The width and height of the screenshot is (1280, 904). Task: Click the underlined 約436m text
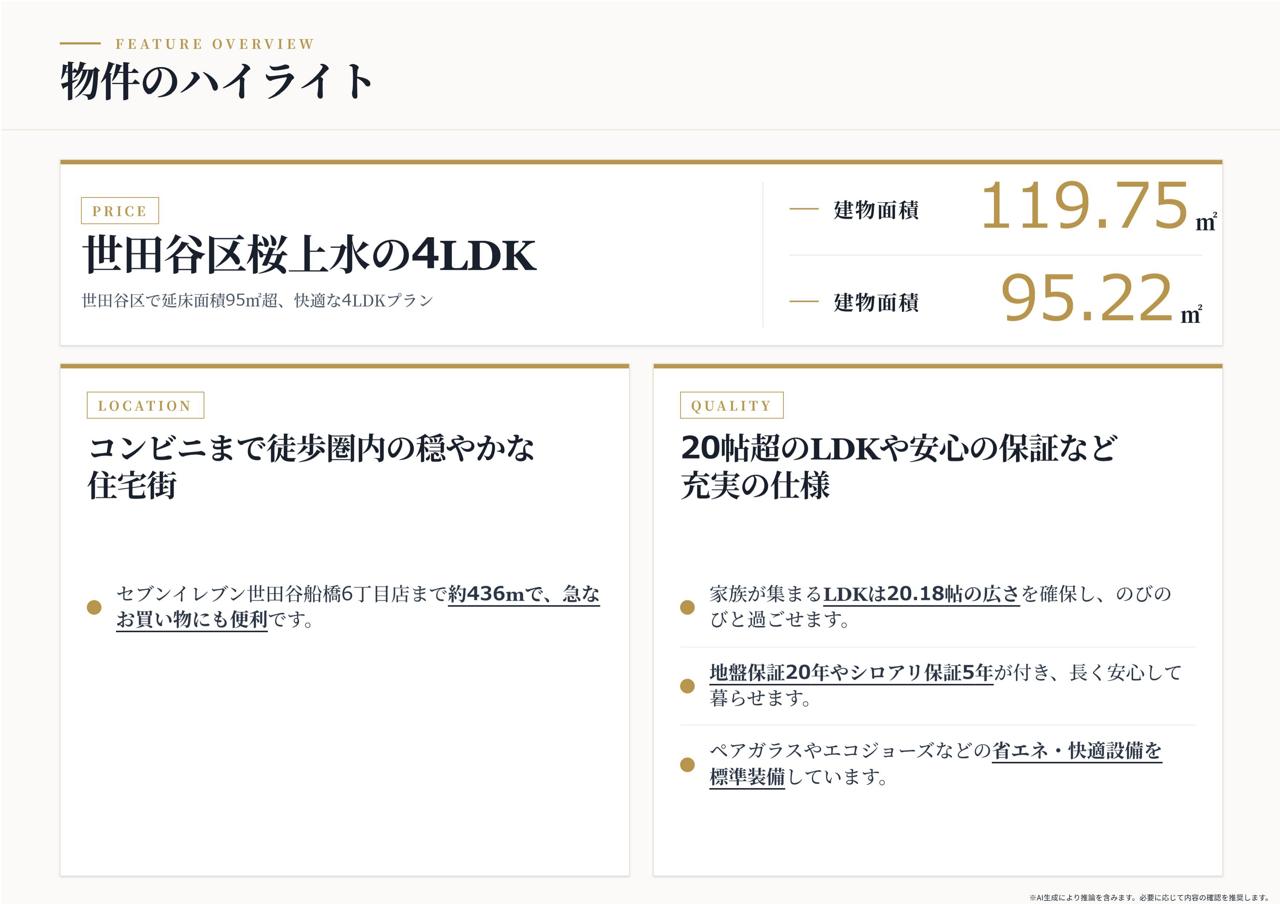click(486, 594)
